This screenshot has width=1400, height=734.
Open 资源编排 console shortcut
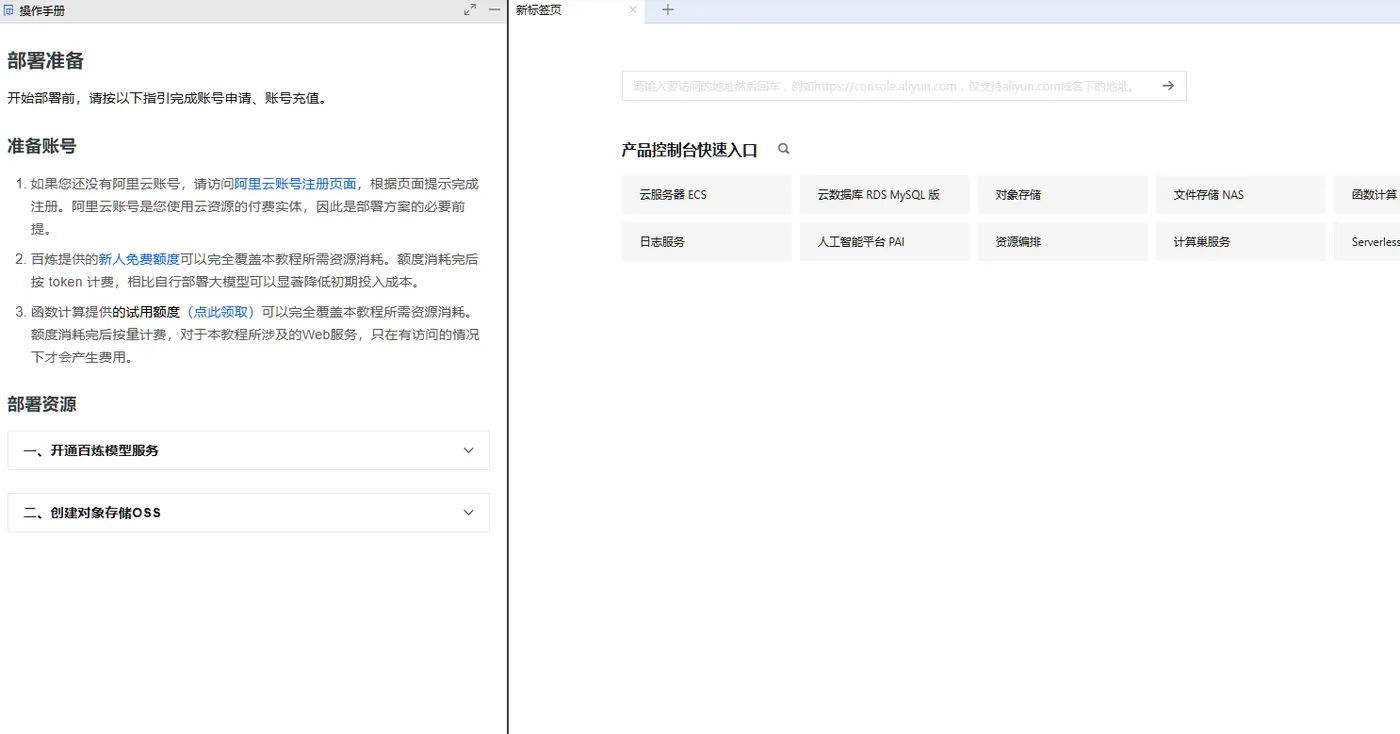point(1062,242)
